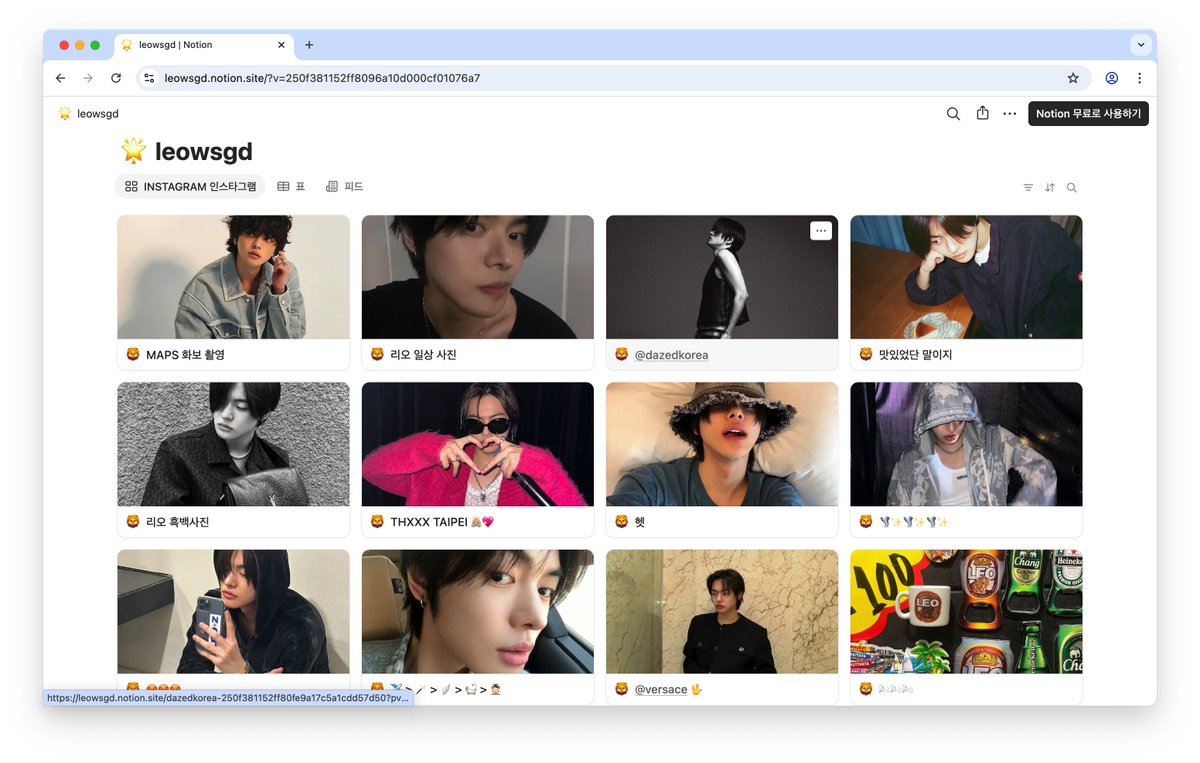Open the camo hoodie card image
Screen dimensions: 1200x763
pyautogui.click(x=966, y=444)
